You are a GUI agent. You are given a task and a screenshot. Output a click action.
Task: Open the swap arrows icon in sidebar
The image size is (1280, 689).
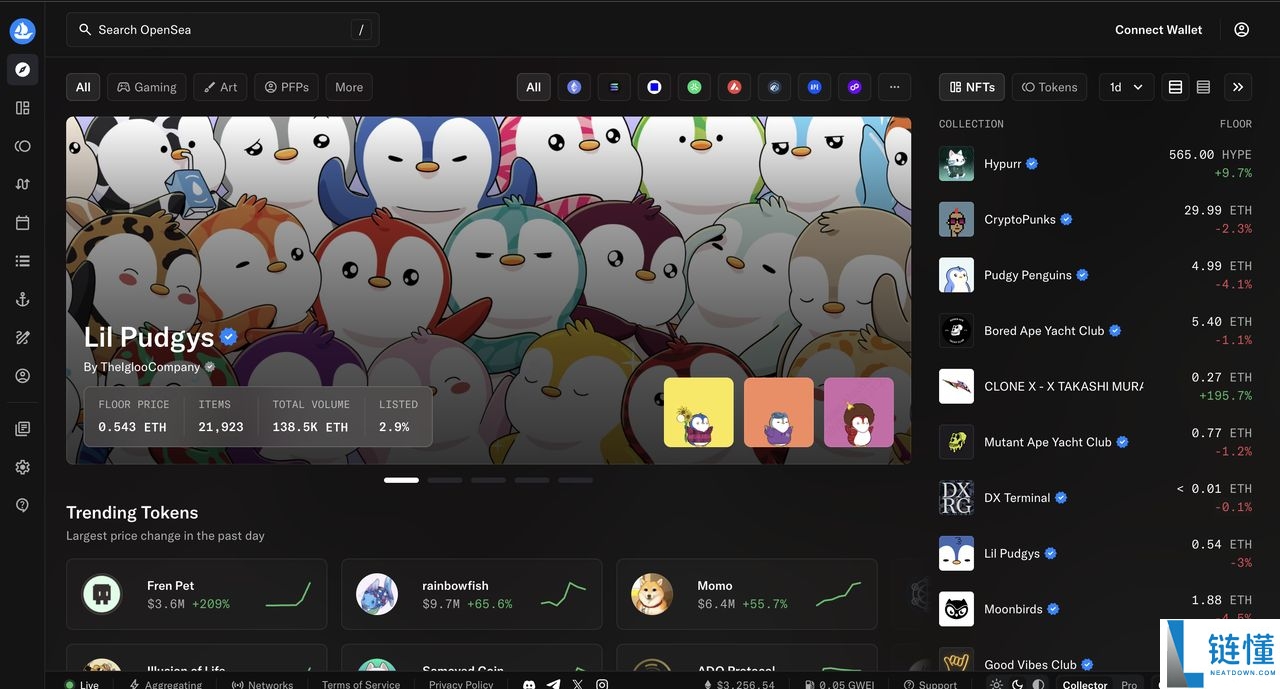pyautogui.click(x=22, y=184)
